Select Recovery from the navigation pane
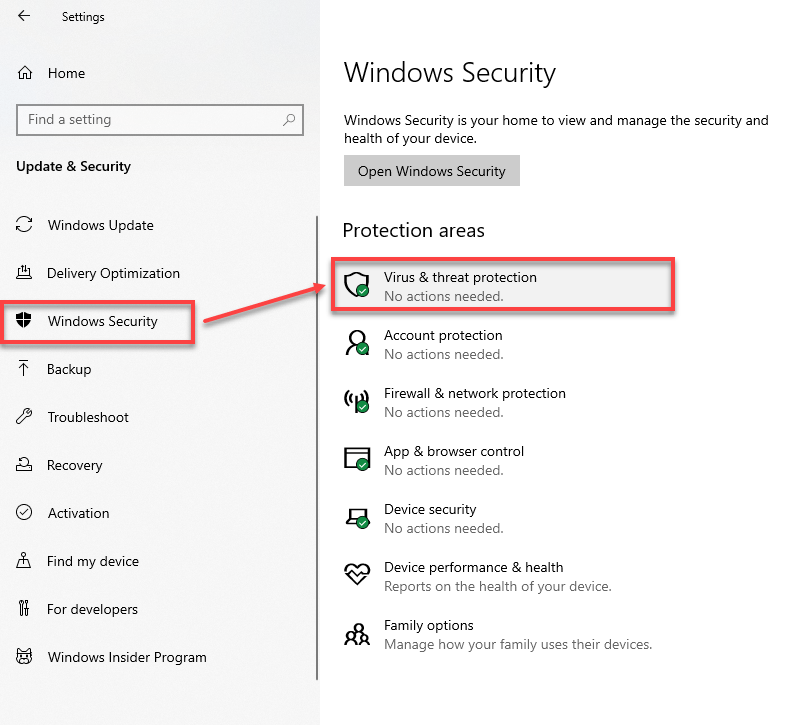The width and height of the screenshot is (812, 725). tap(76, 465)
